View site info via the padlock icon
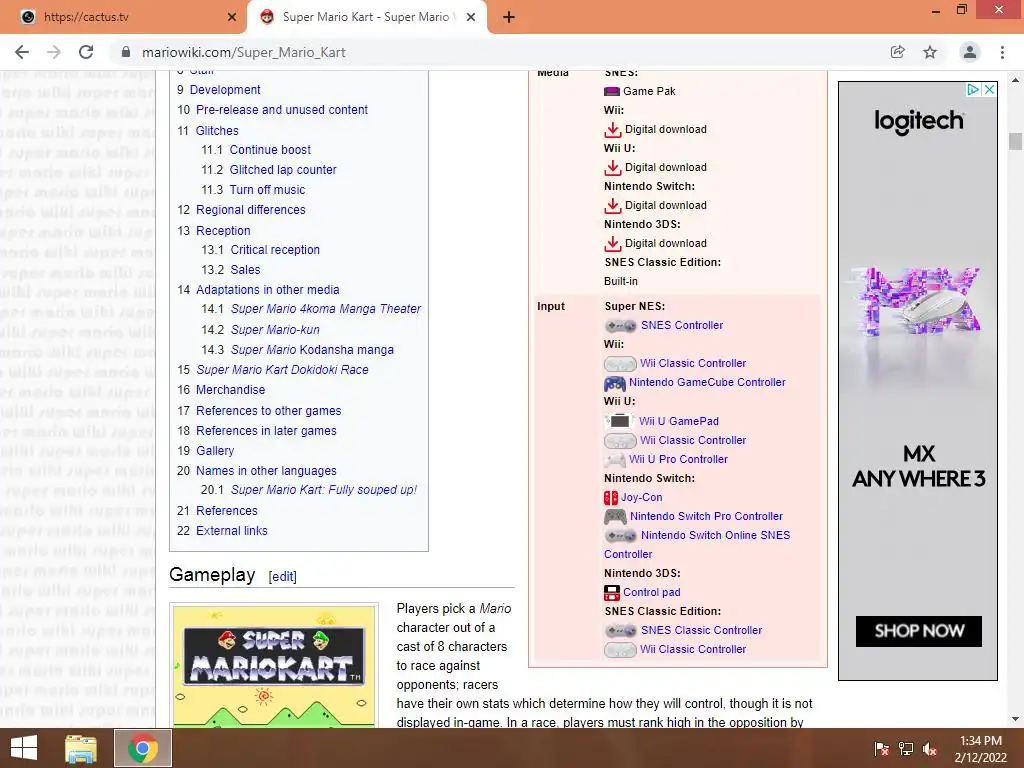 (x=126, y=52)
